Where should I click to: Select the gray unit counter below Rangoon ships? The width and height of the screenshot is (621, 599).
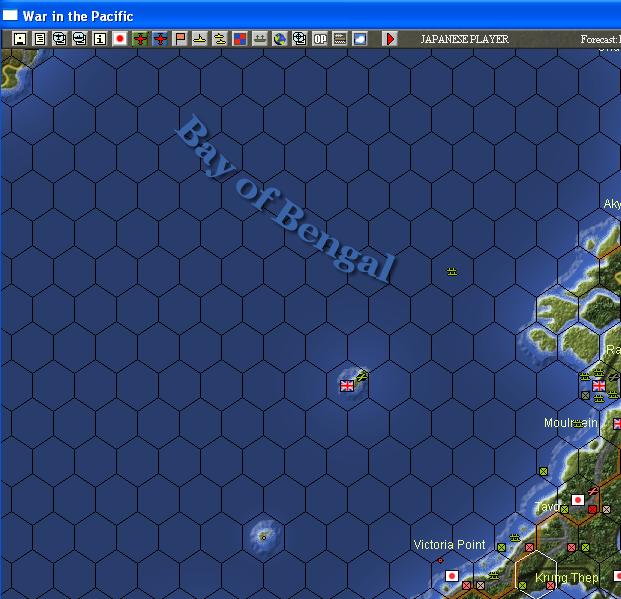(x=585, y=395)
